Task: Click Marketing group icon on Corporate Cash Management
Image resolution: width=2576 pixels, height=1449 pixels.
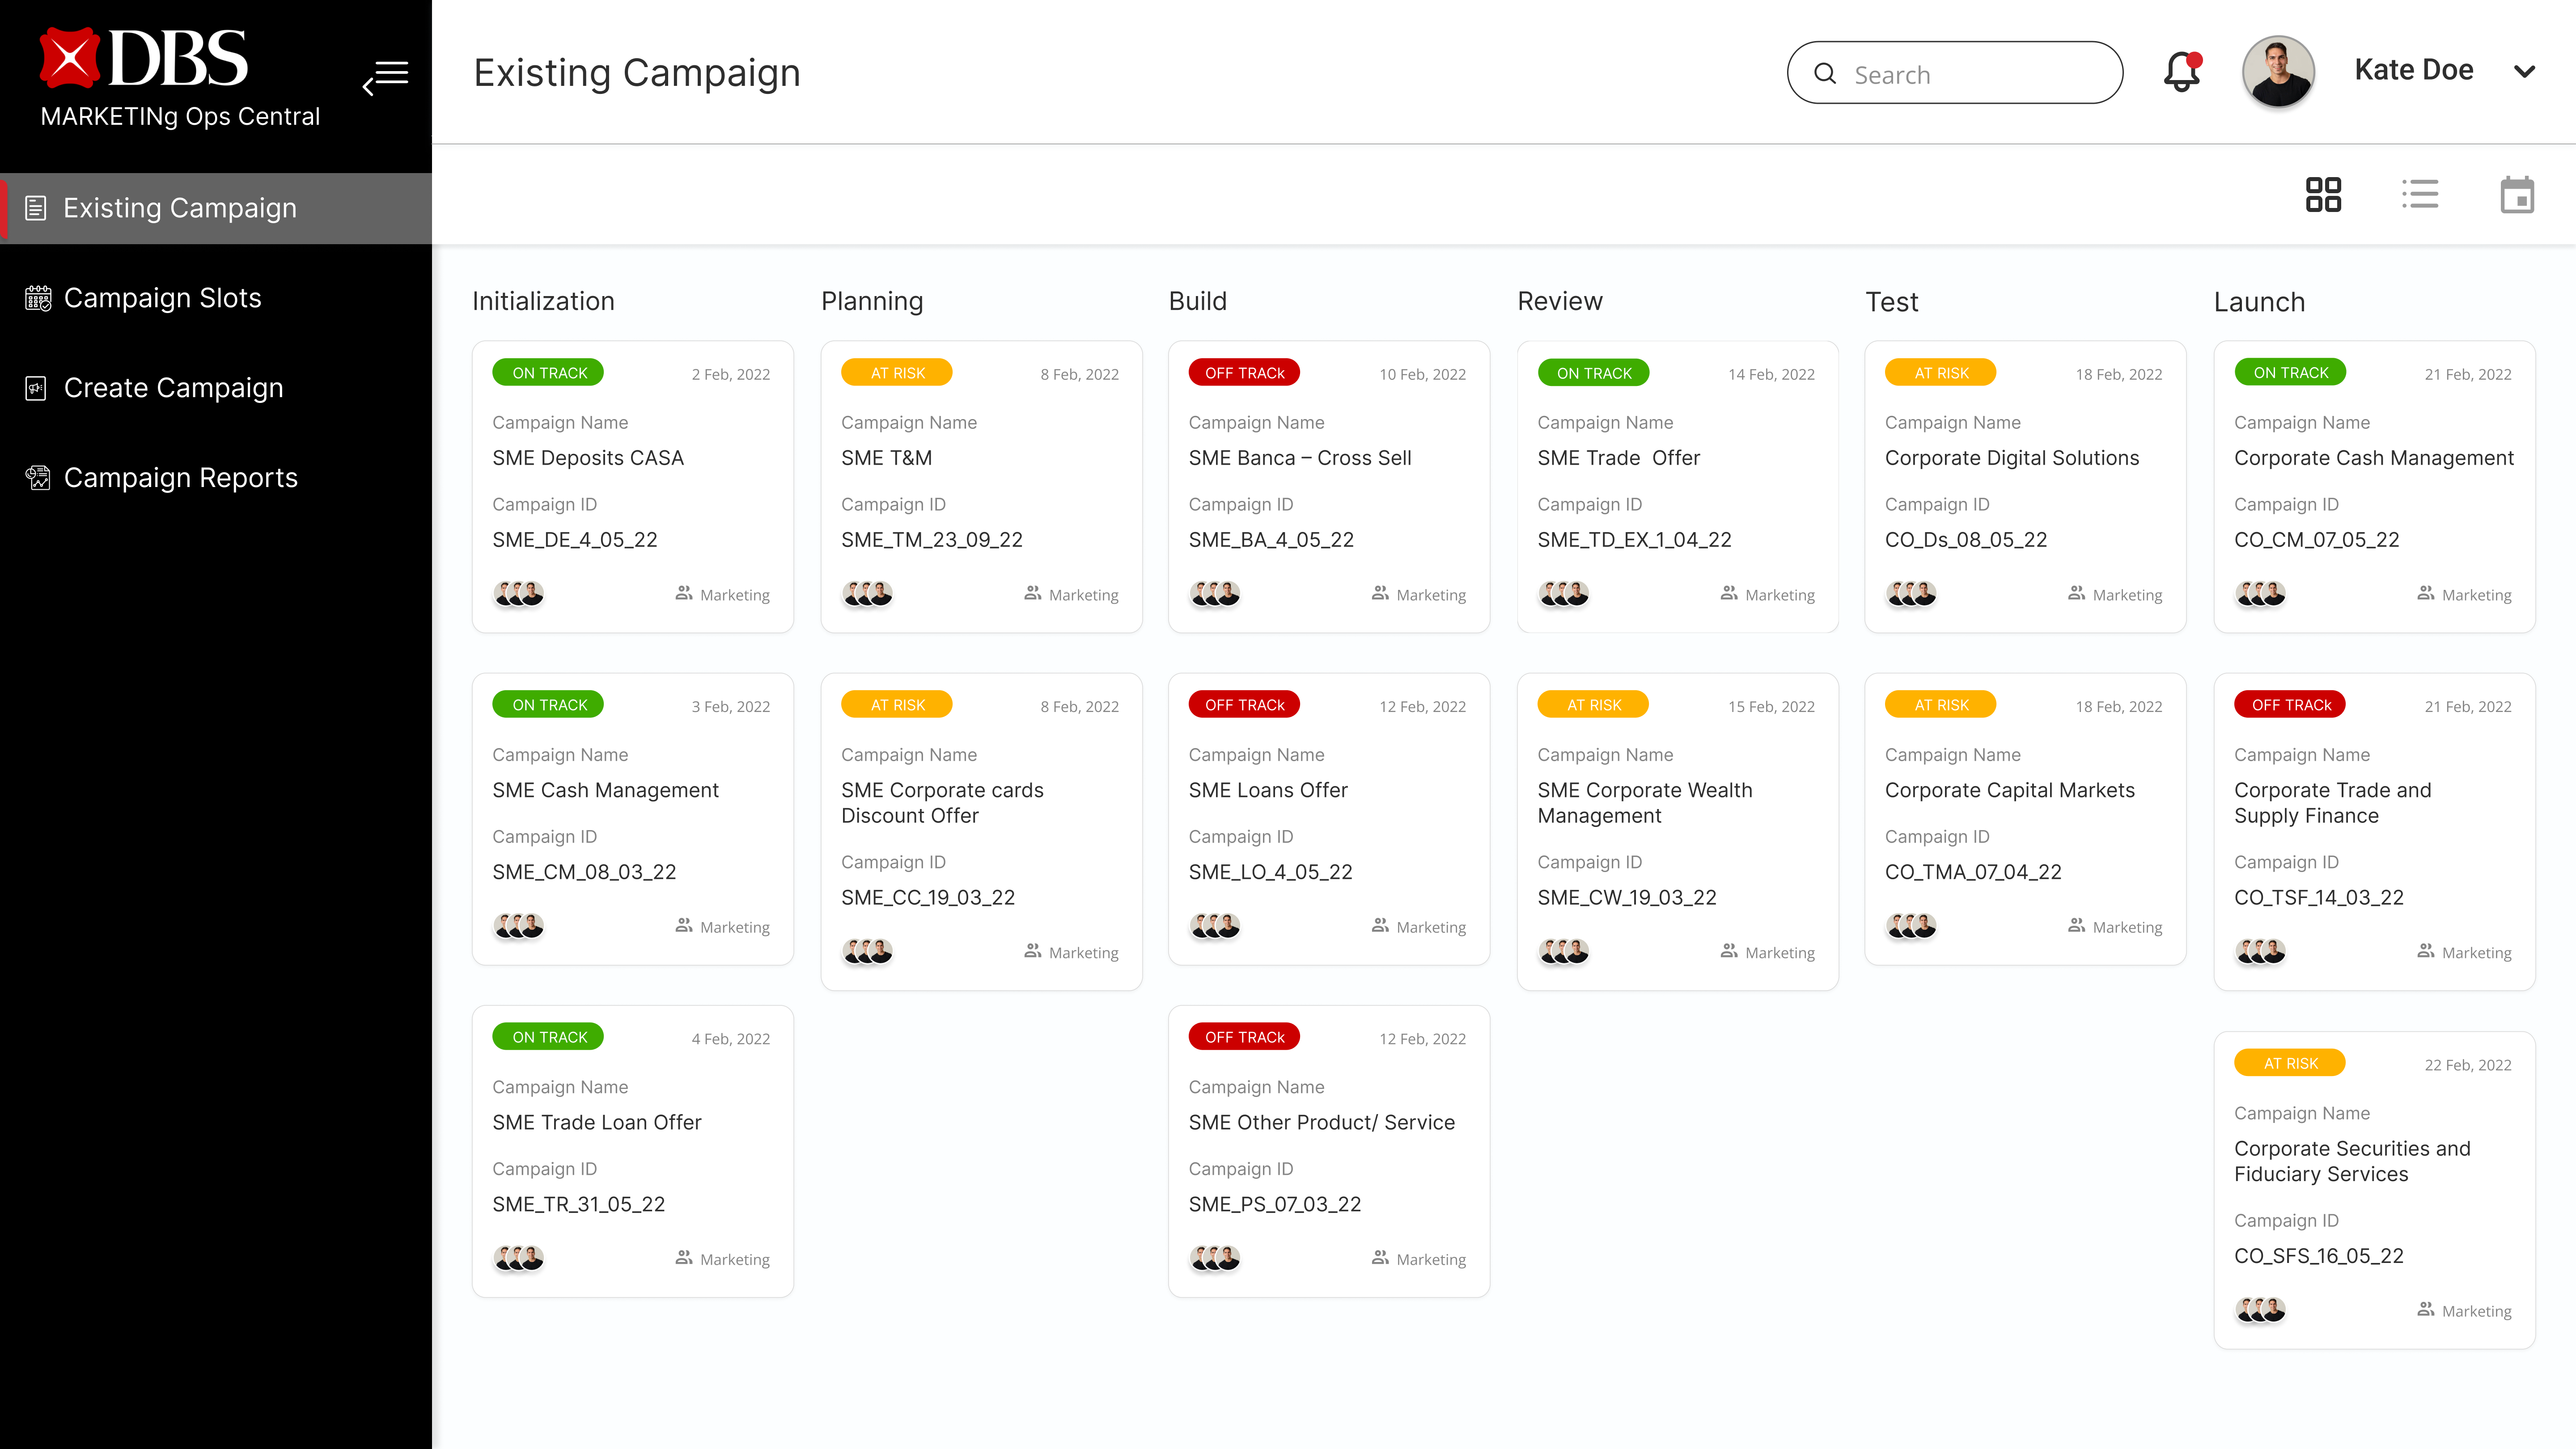Action: pos(2426,593)
